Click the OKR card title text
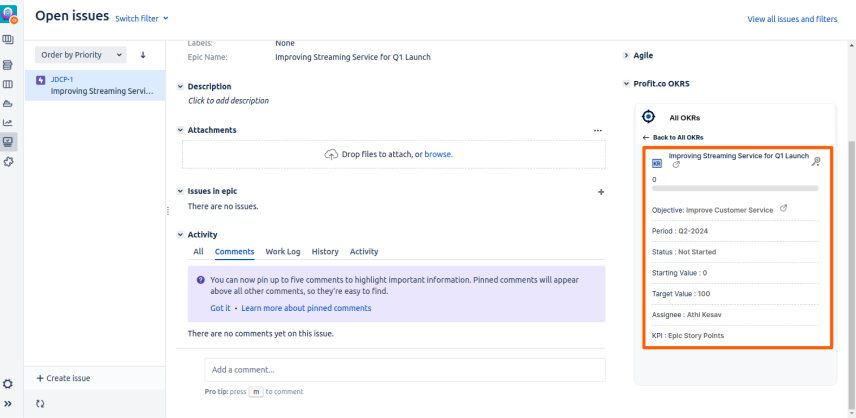Image resolution: width=856 pixels, height=418 pixels. [x=739, y=156]
